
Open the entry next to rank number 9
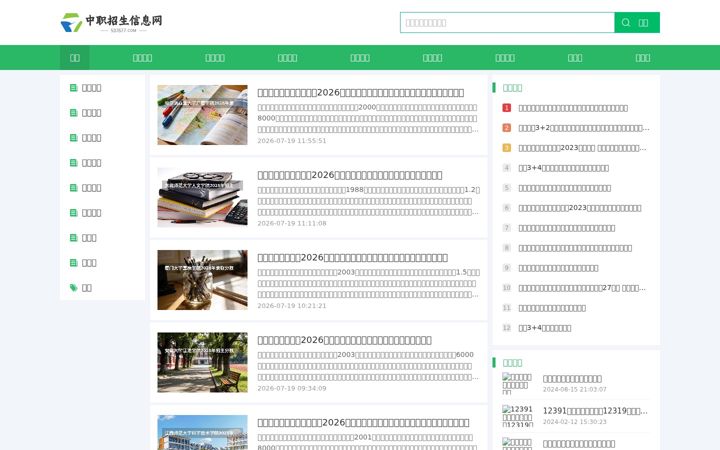pos(558,268)
